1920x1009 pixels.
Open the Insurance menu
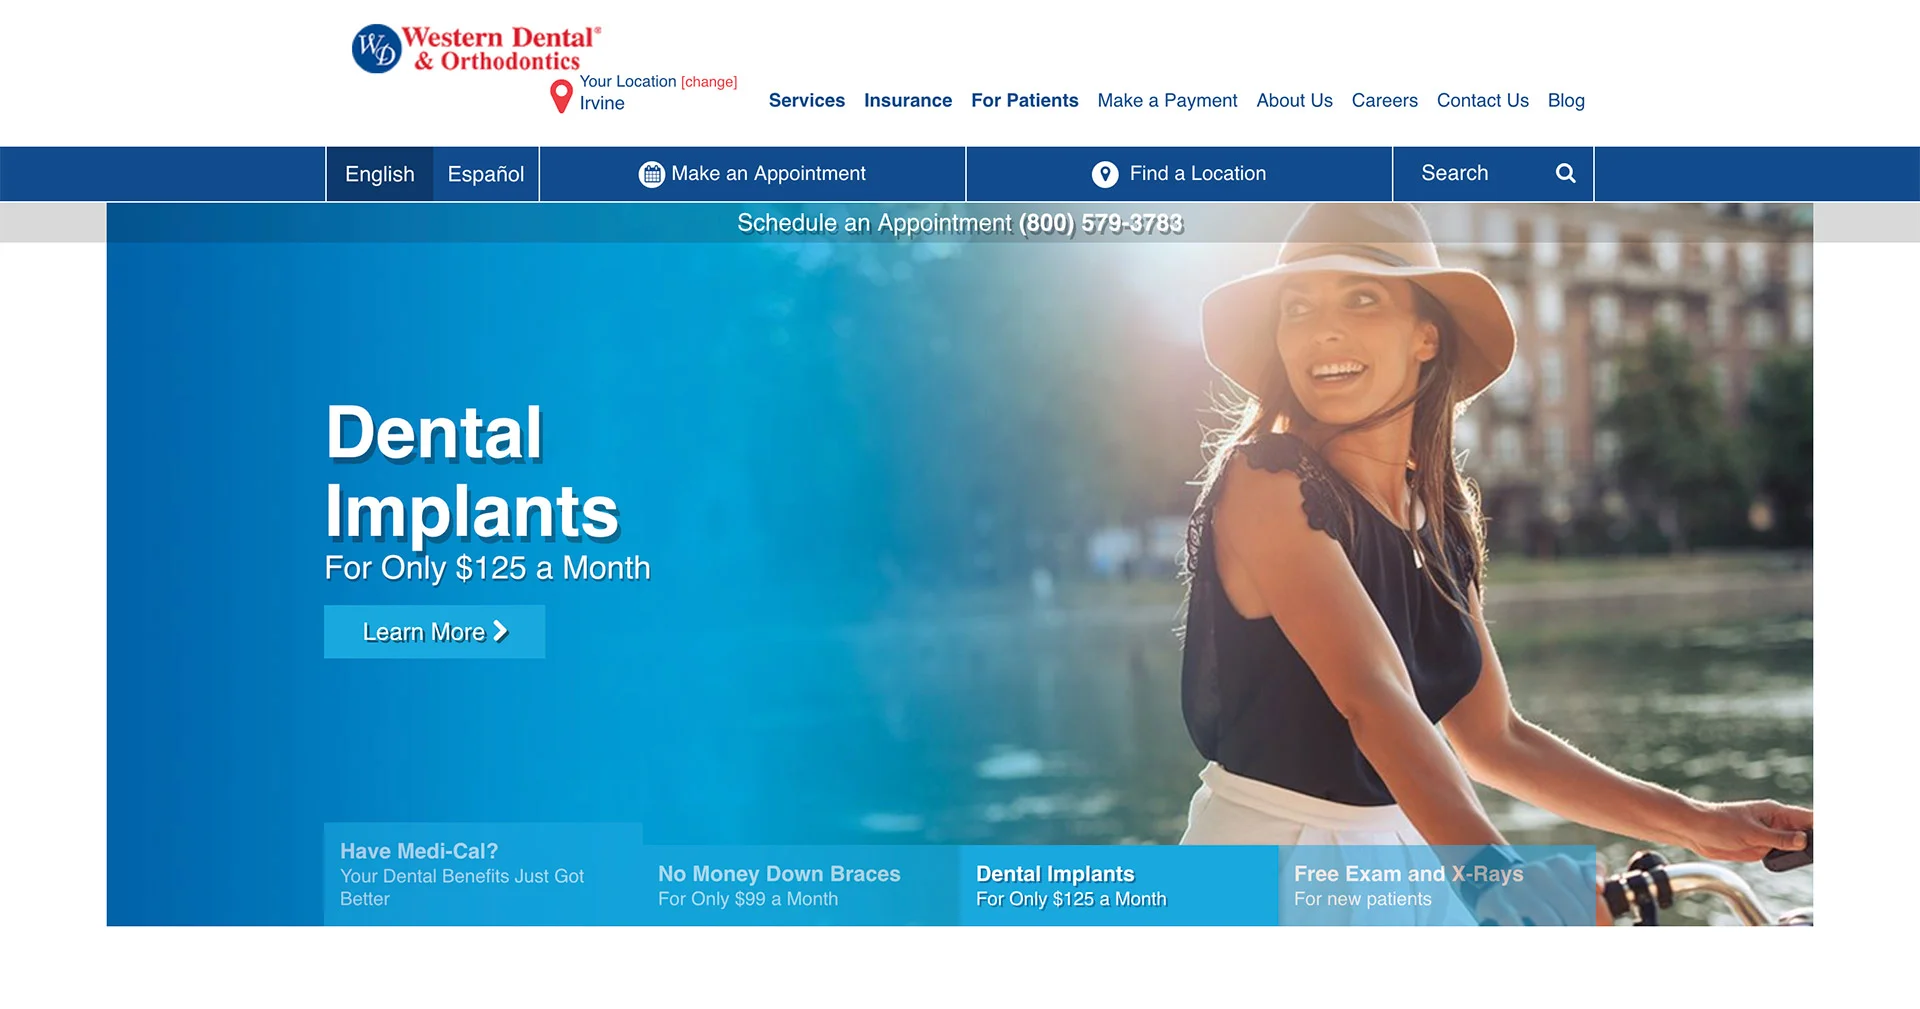[908, 100]
